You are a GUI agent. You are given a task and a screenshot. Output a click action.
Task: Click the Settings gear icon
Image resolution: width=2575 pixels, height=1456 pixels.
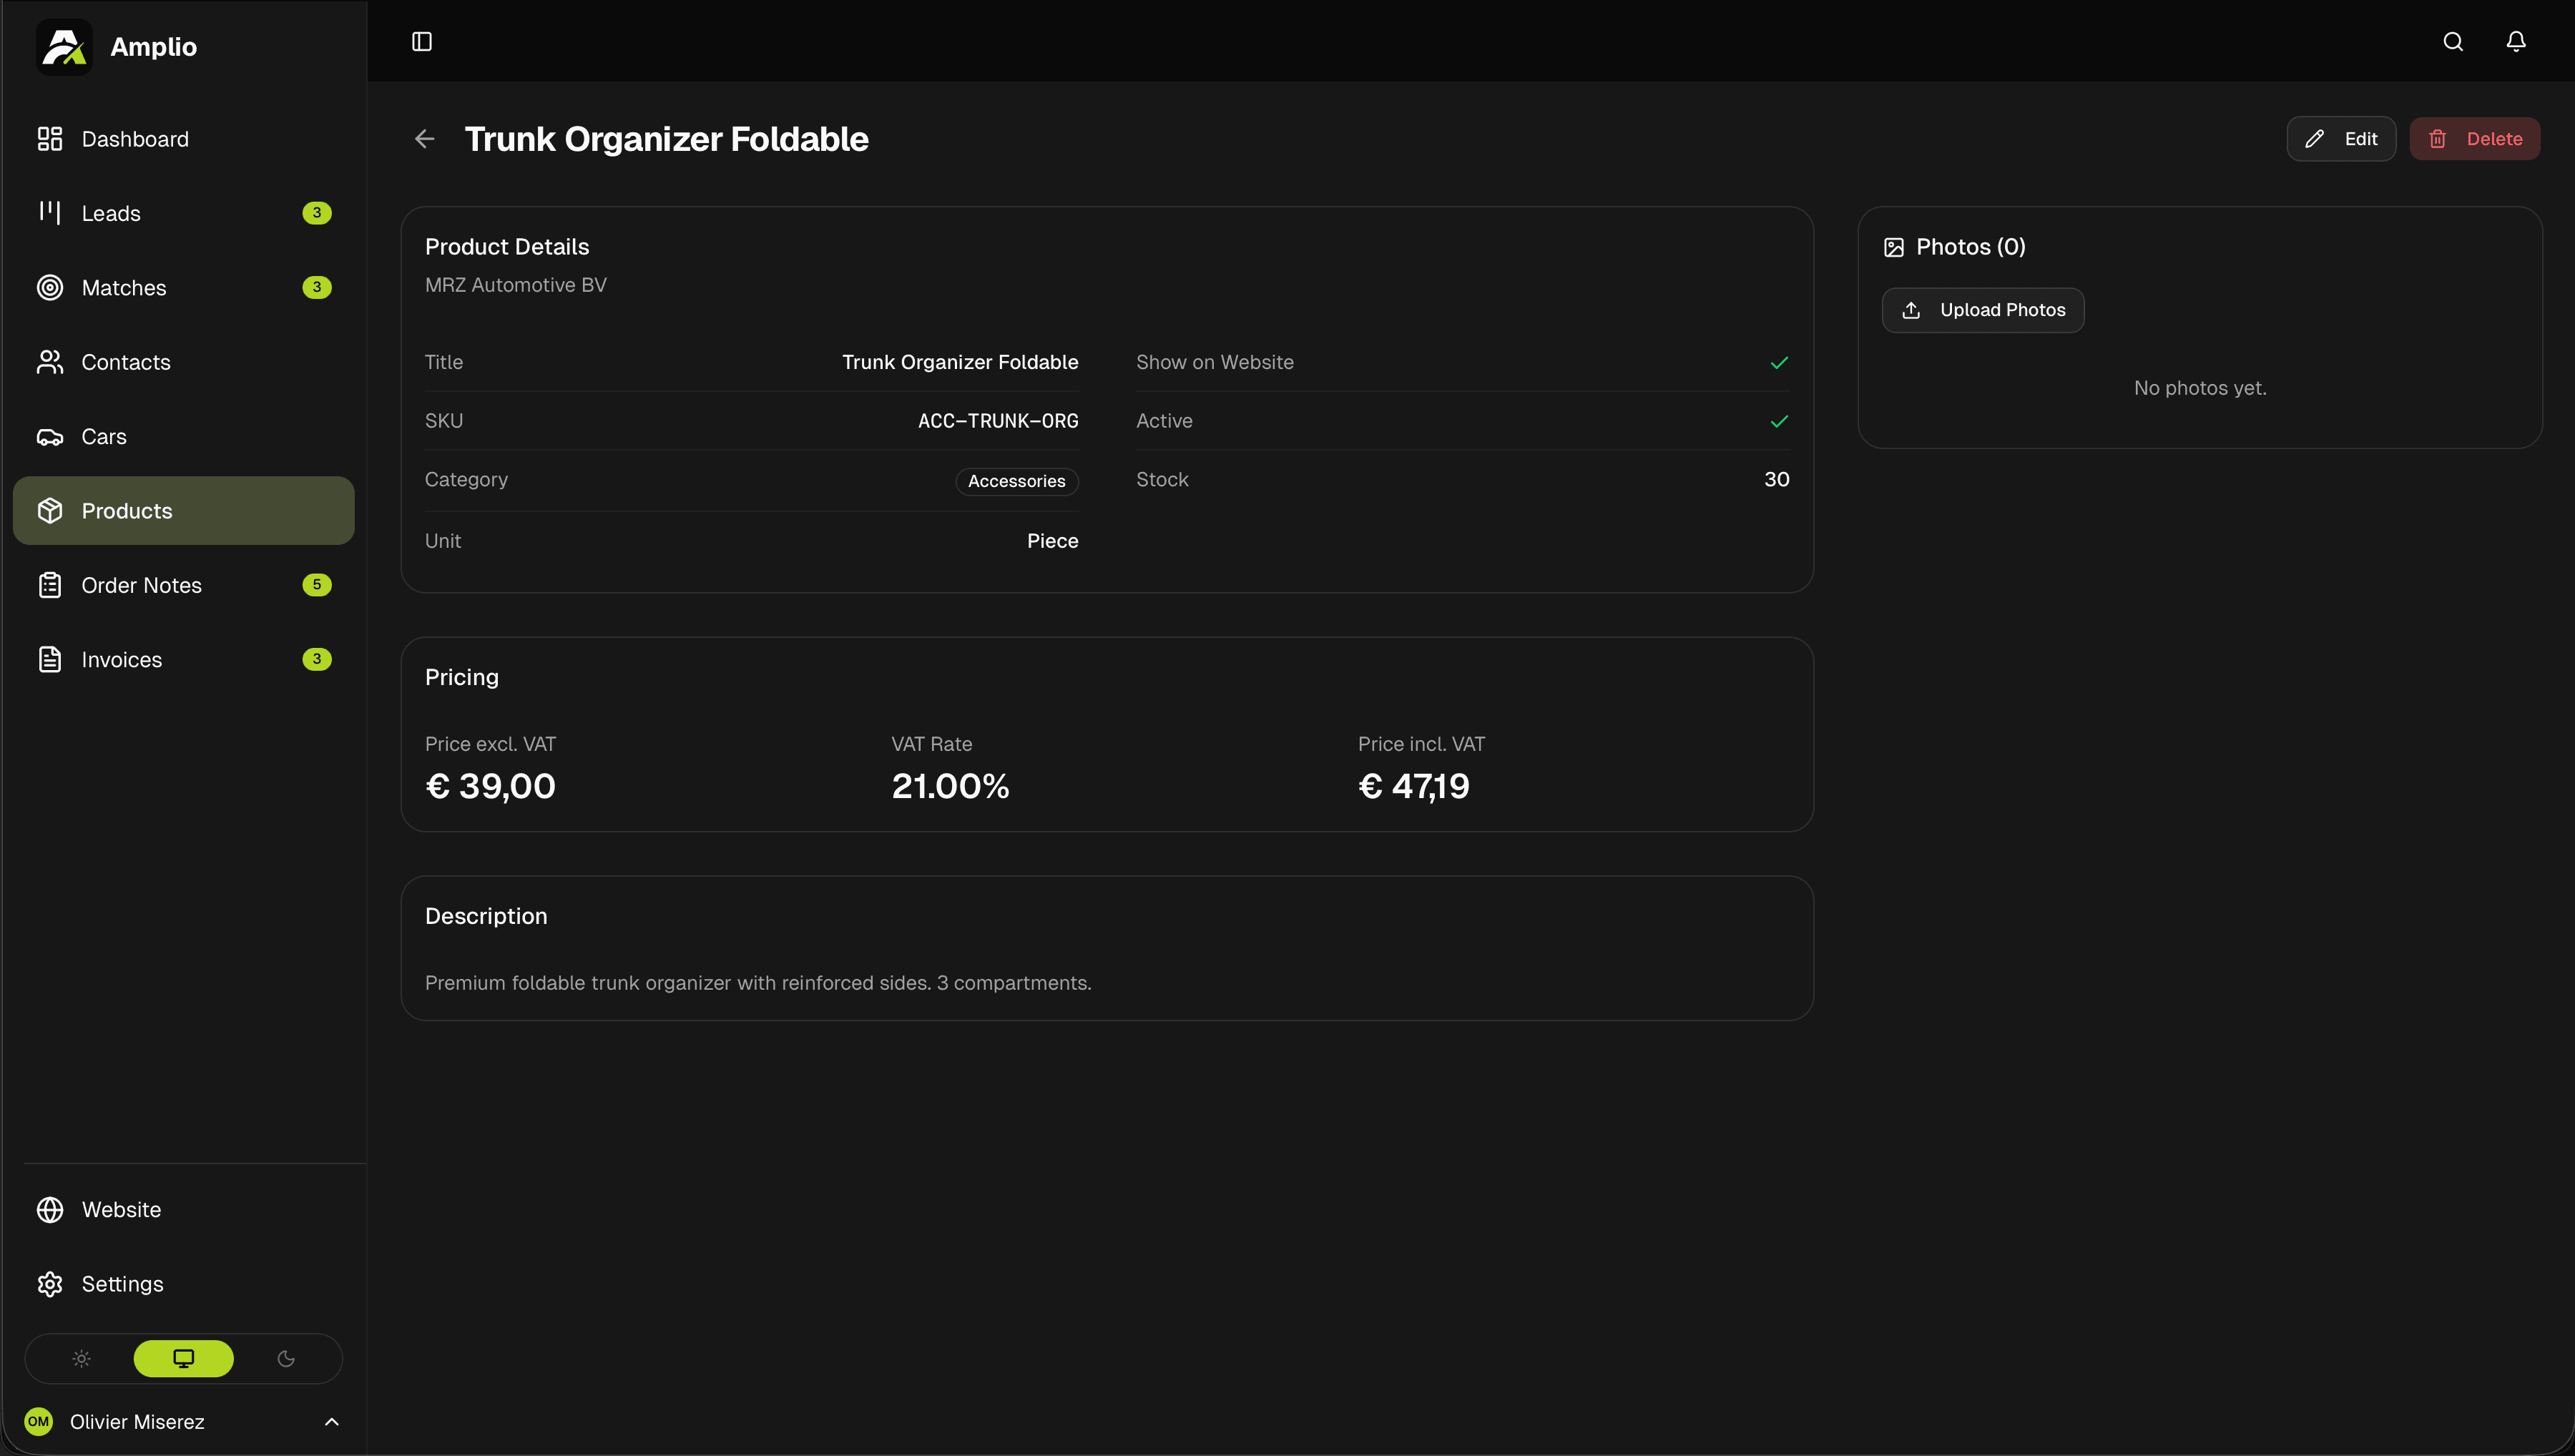pos(50,1284)
